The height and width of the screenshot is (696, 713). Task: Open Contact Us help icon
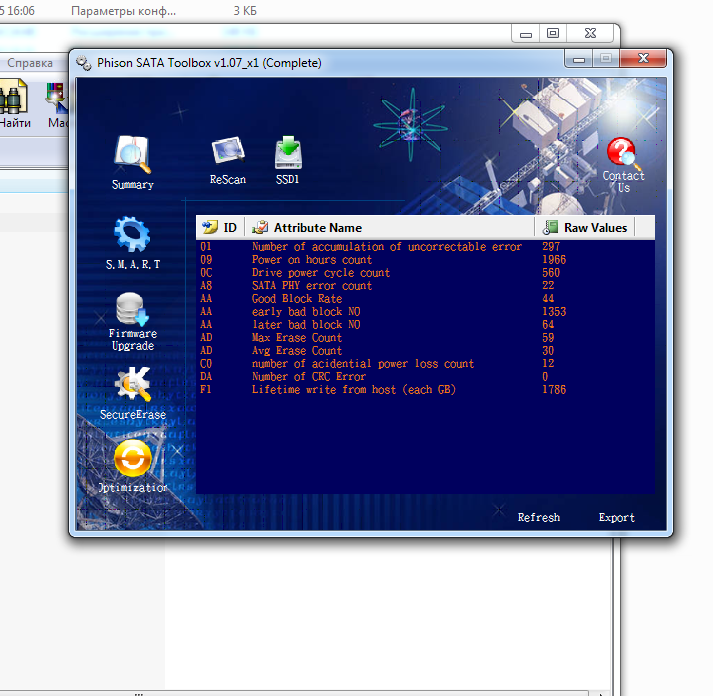[622, 152]
